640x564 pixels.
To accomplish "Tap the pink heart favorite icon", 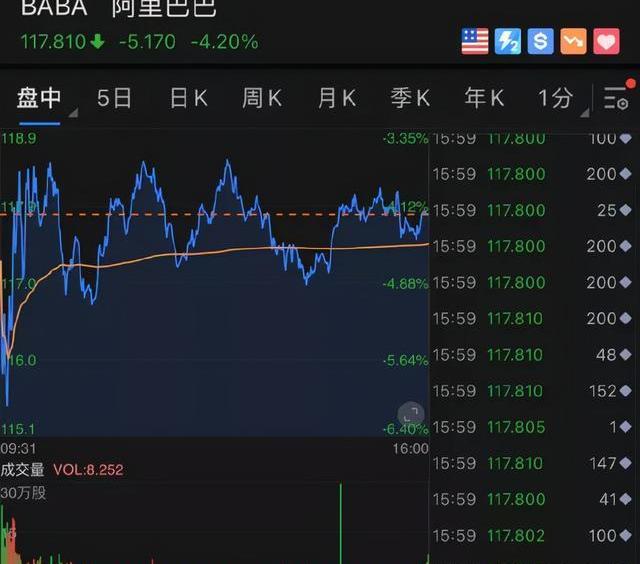I will 606,41.
